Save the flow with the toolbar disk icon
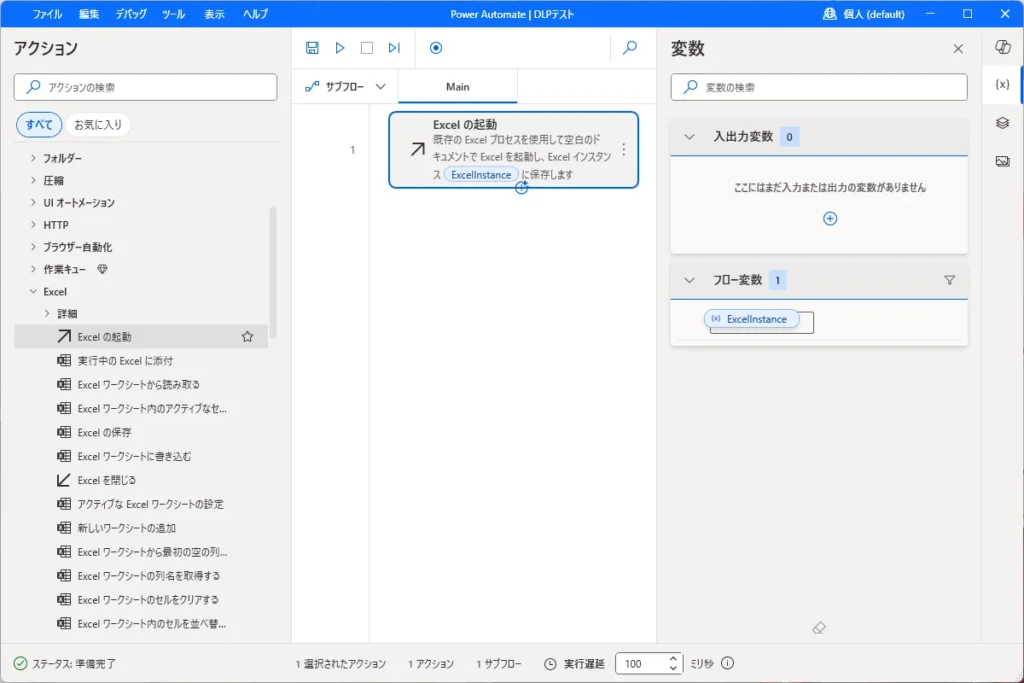Image resolution: width=1024 pixels, height=683 pixels. pos(312,48)
